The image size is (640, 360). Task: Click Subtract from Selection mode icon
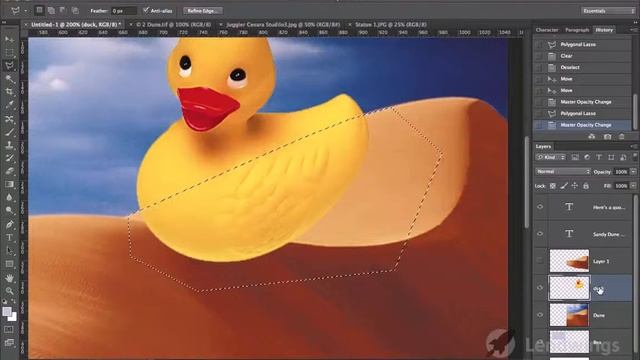[63, 11]
